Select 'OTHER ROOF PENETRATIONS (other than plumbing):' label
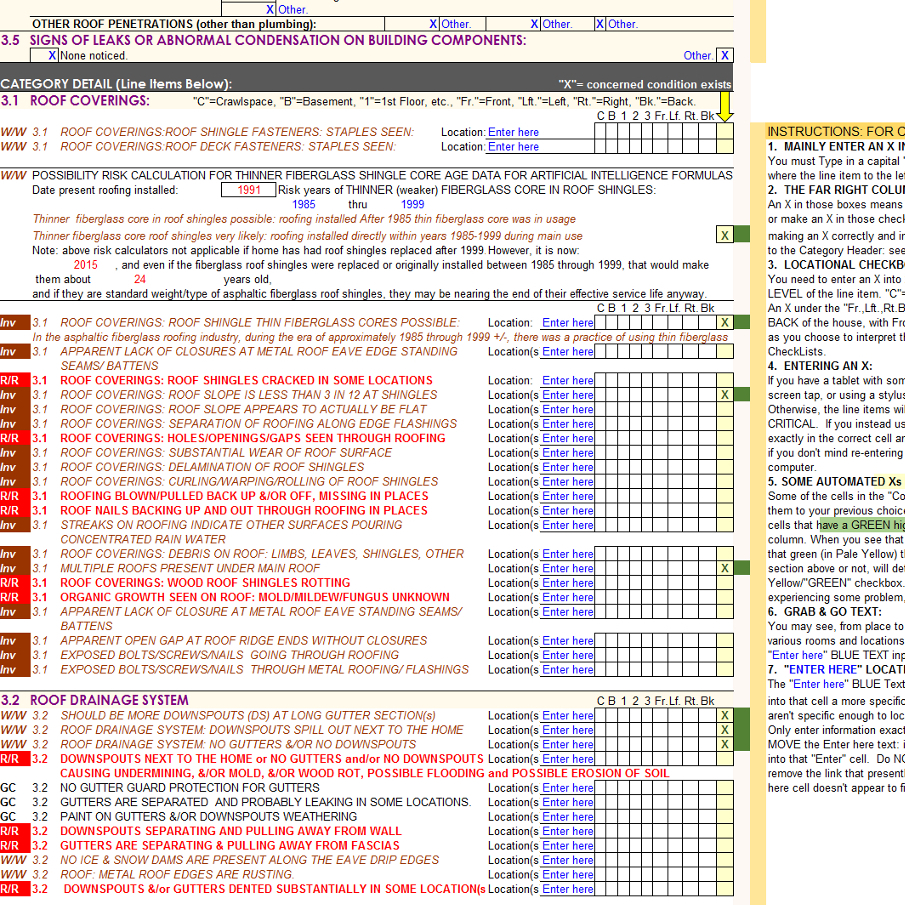Viewport: 905px width, 905px height. click(x=174, y=24)
